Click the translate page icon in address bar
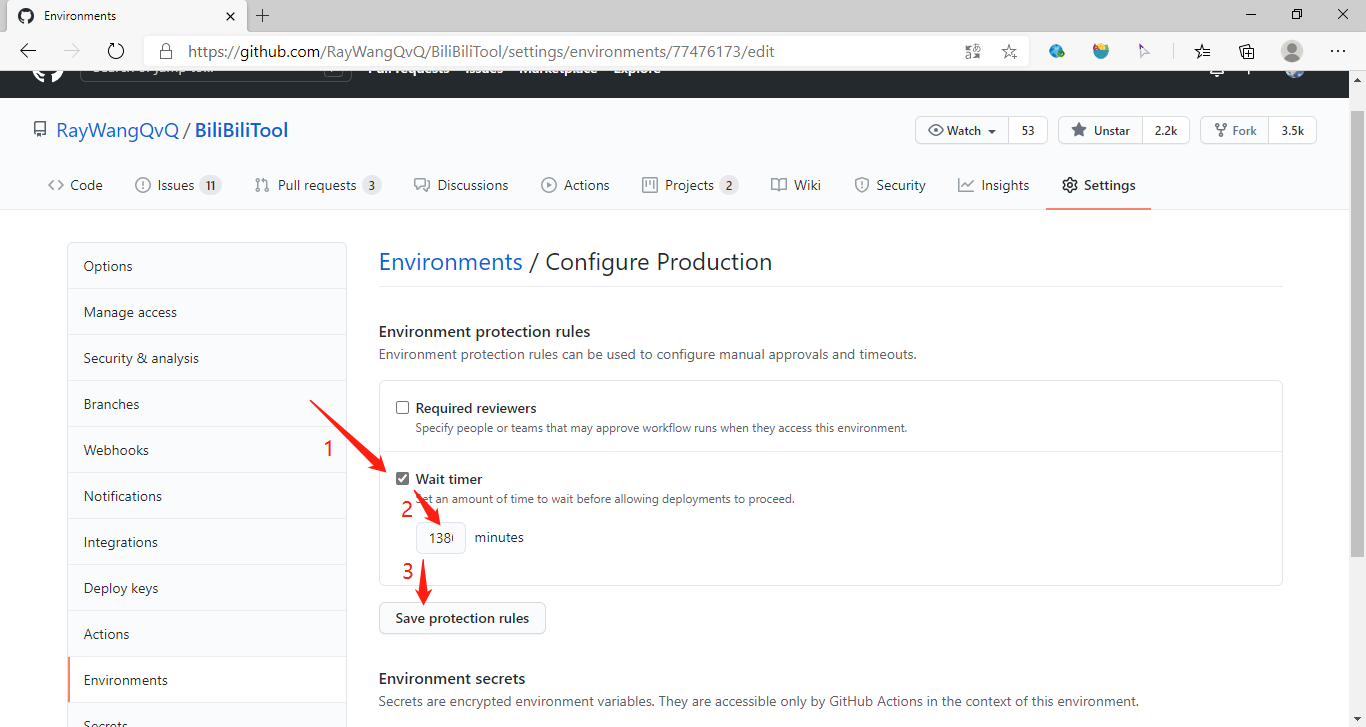 pyautogui.click(x=972, y=51)
